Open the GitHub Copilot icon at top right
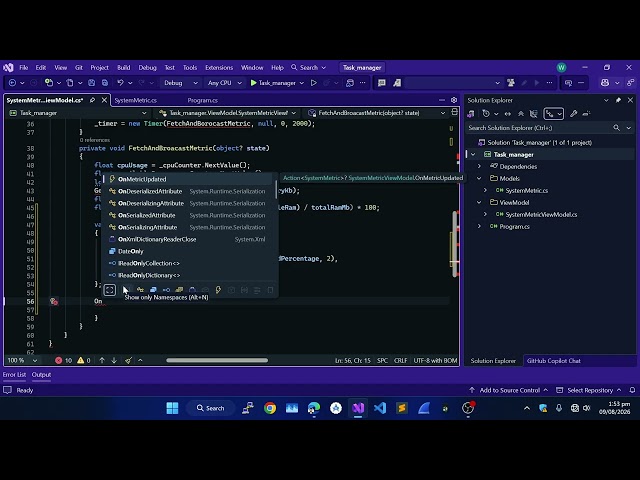This screenshot has width=640, height=480. tap(605, 83)
